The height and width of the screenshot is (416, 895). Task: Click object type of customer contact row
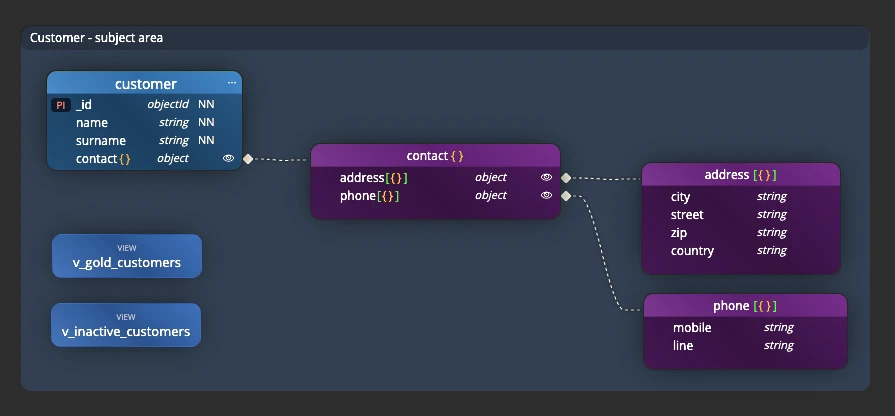(173, 158)
